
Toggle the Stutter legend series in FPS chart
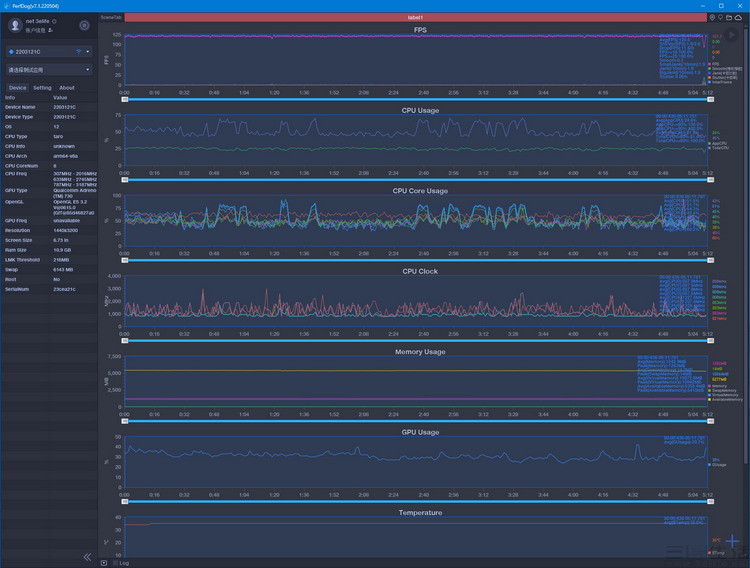723,78
